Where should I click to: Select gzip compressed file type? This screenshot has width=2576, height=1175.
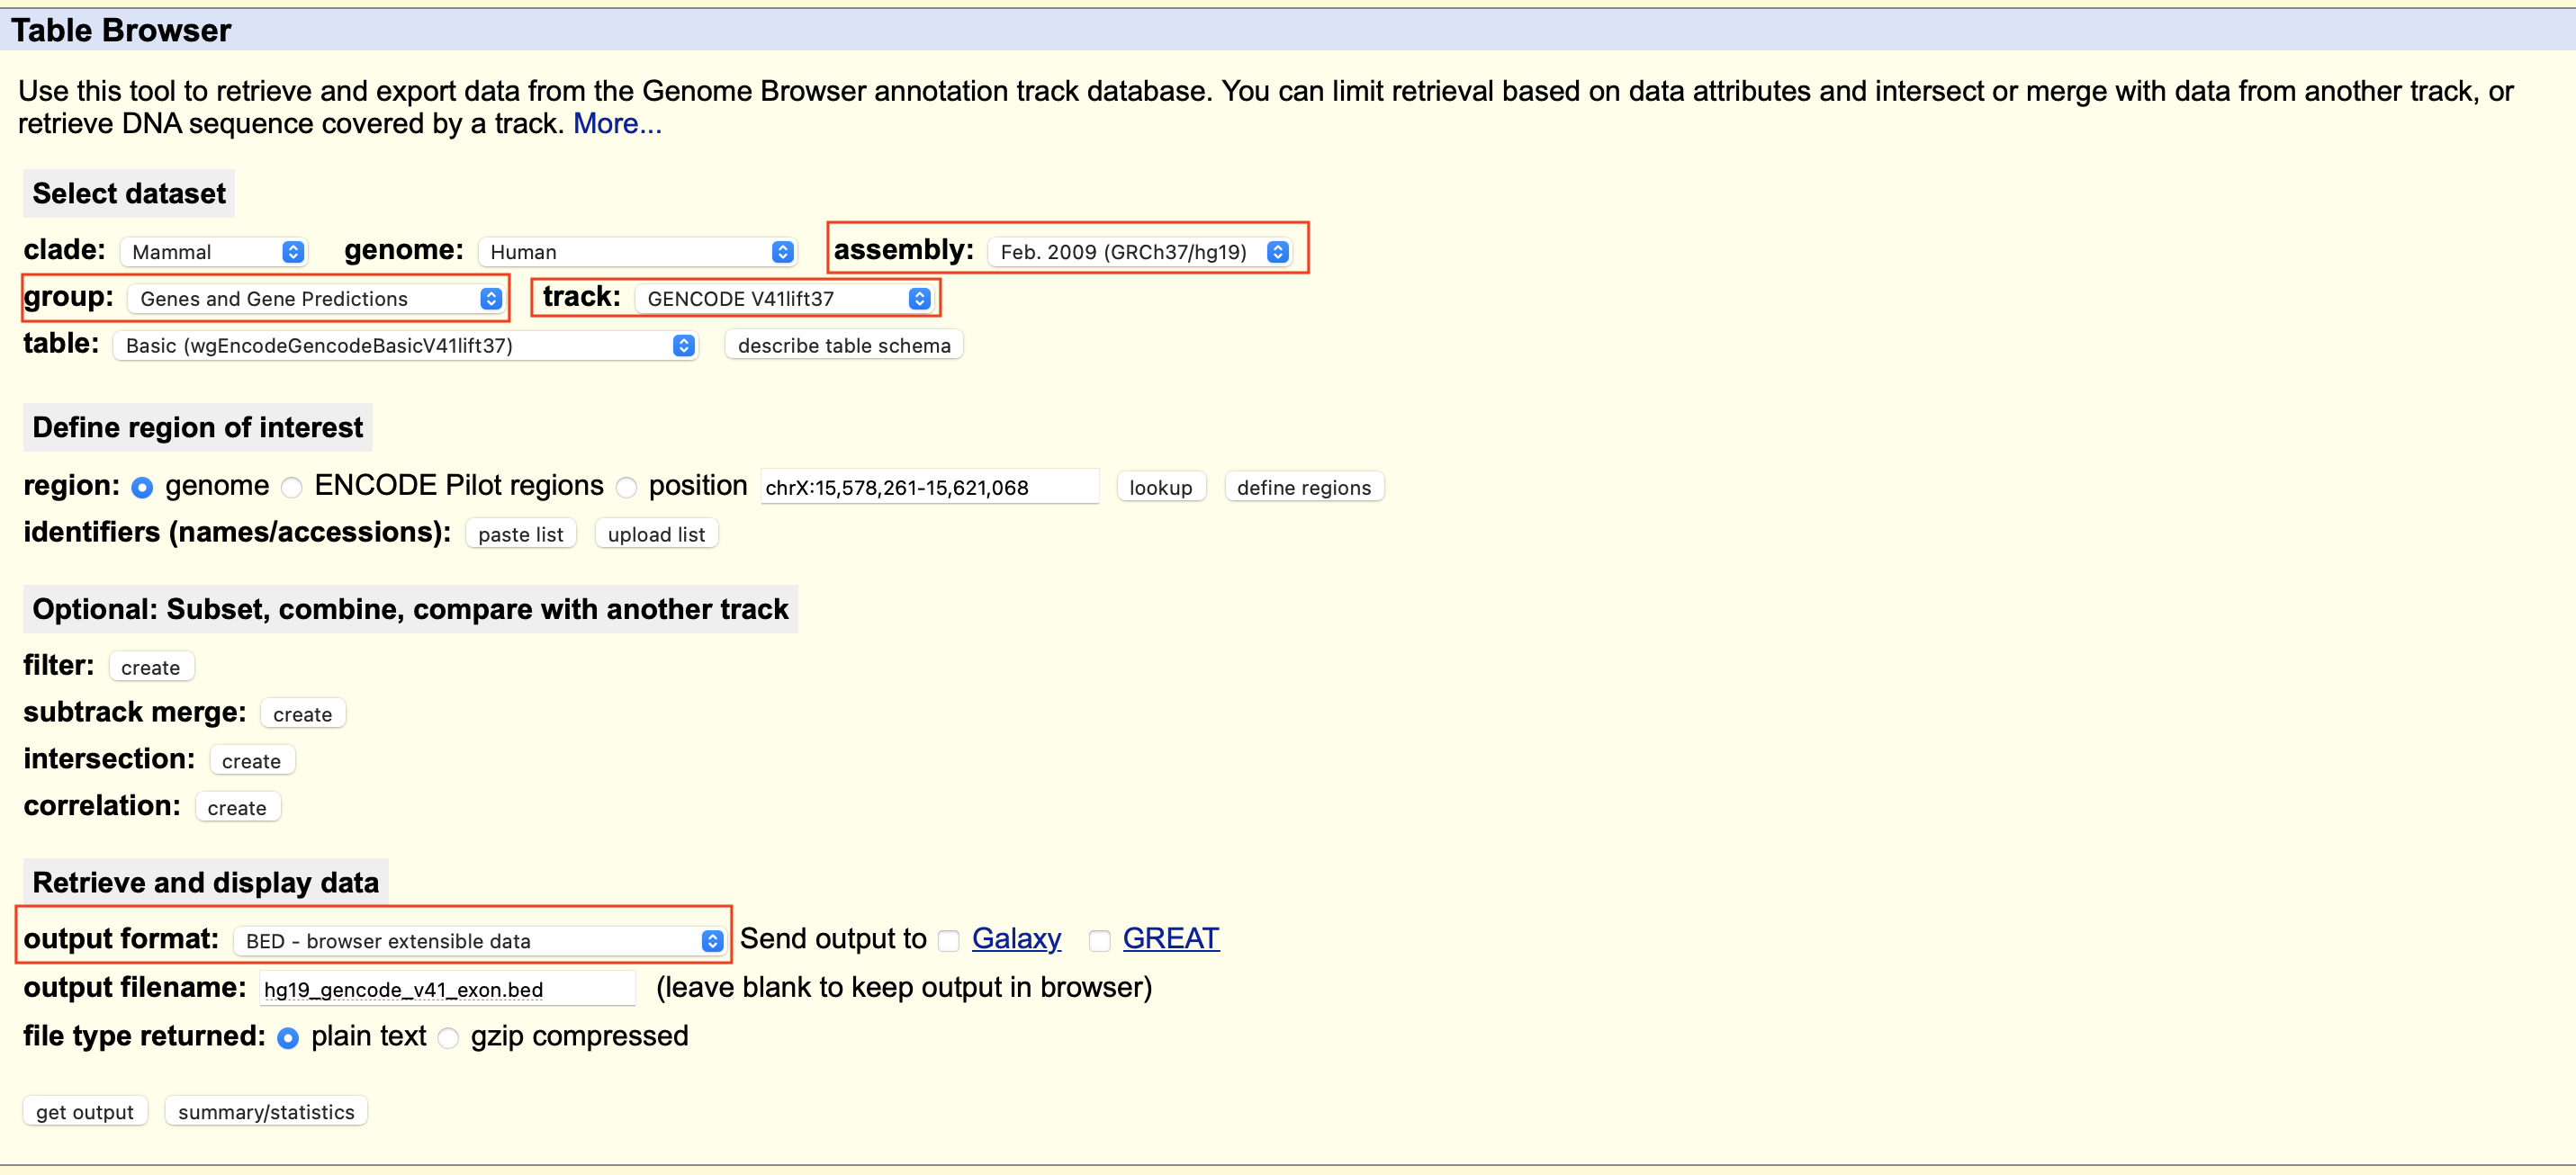coord(448,1038)
